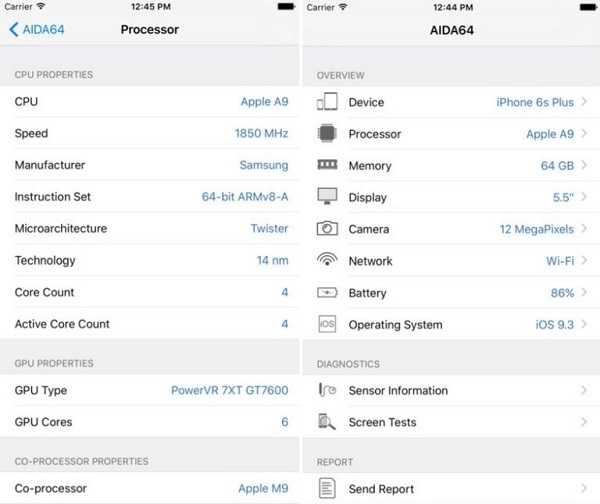
Task: Tap the iOS Operating System icon
Action: (x=327, y=325)
